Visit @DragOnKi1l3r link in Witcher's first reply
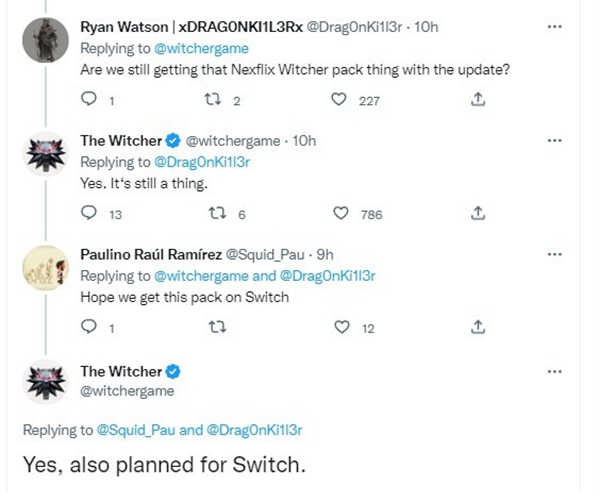Screen dimensions: 600x502 [x=202, y=162]
